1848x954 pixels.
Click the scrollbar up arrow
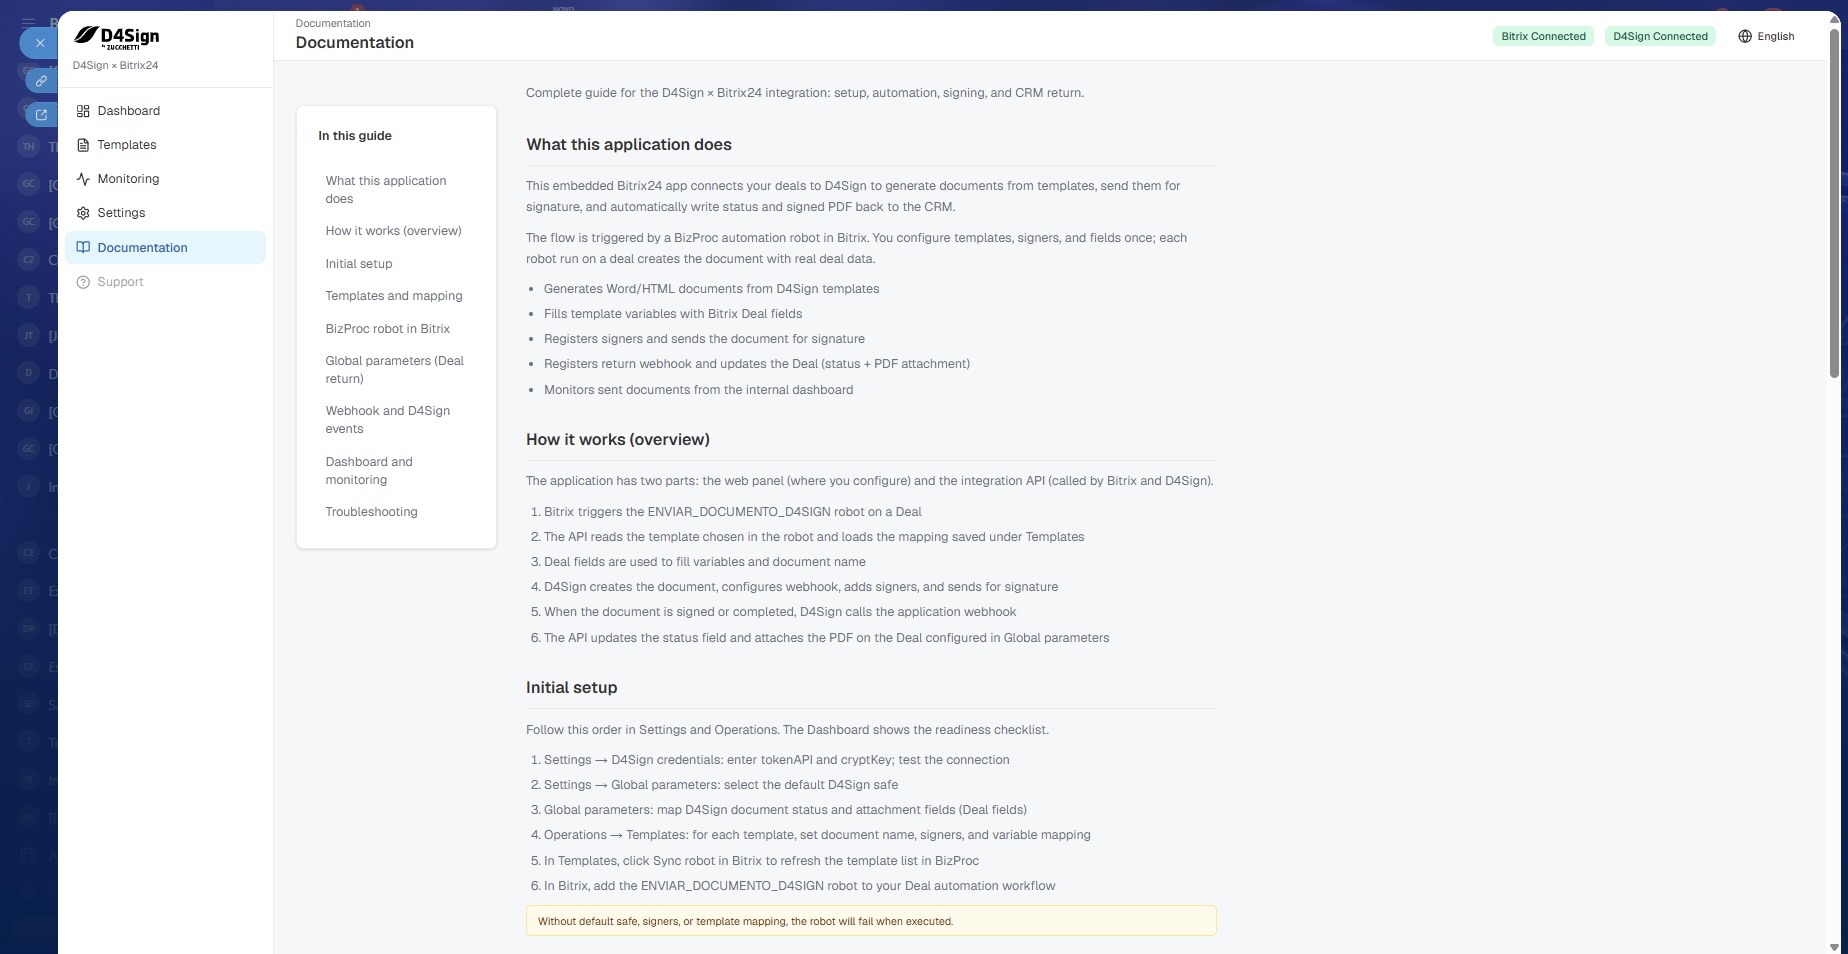tap(1834, 19)
